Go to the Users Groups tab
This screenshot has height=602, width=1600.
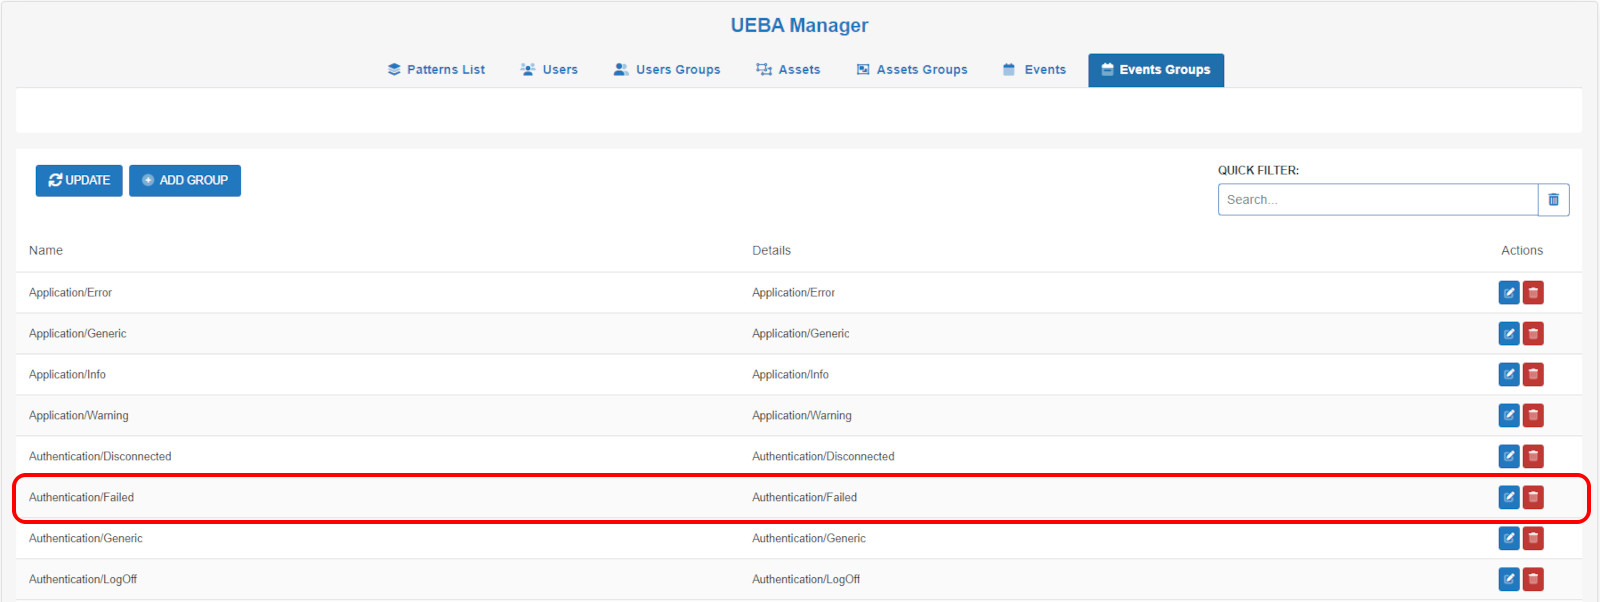(667, 70)
